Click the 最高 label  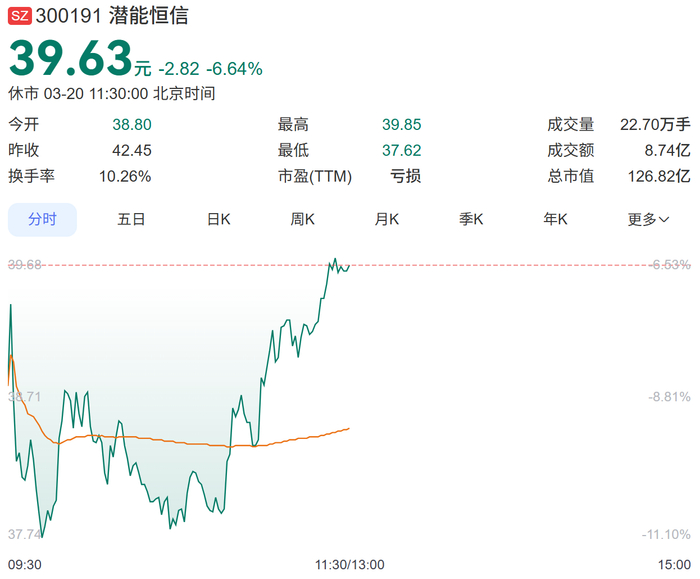click(293, 125)
